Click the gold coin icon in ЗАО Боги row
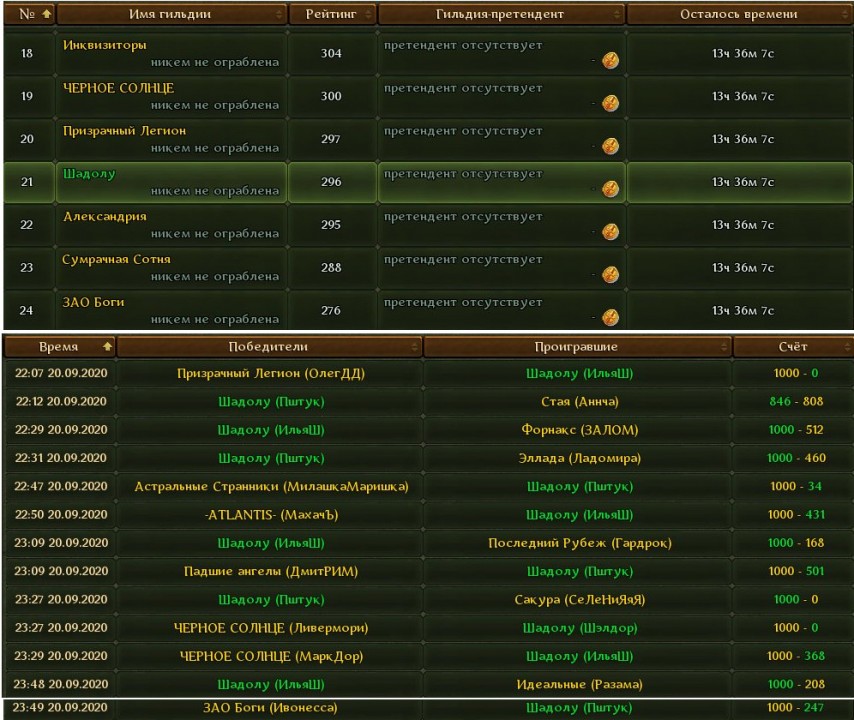 pos(610,317)
